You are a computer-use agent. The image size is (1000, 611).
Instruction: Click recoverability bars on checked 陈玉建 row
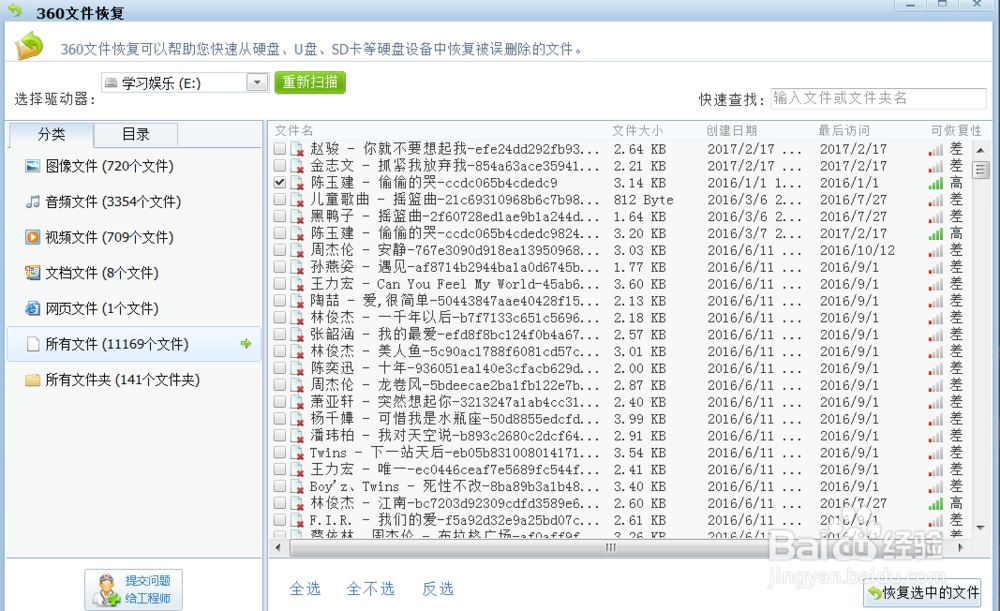936,184
